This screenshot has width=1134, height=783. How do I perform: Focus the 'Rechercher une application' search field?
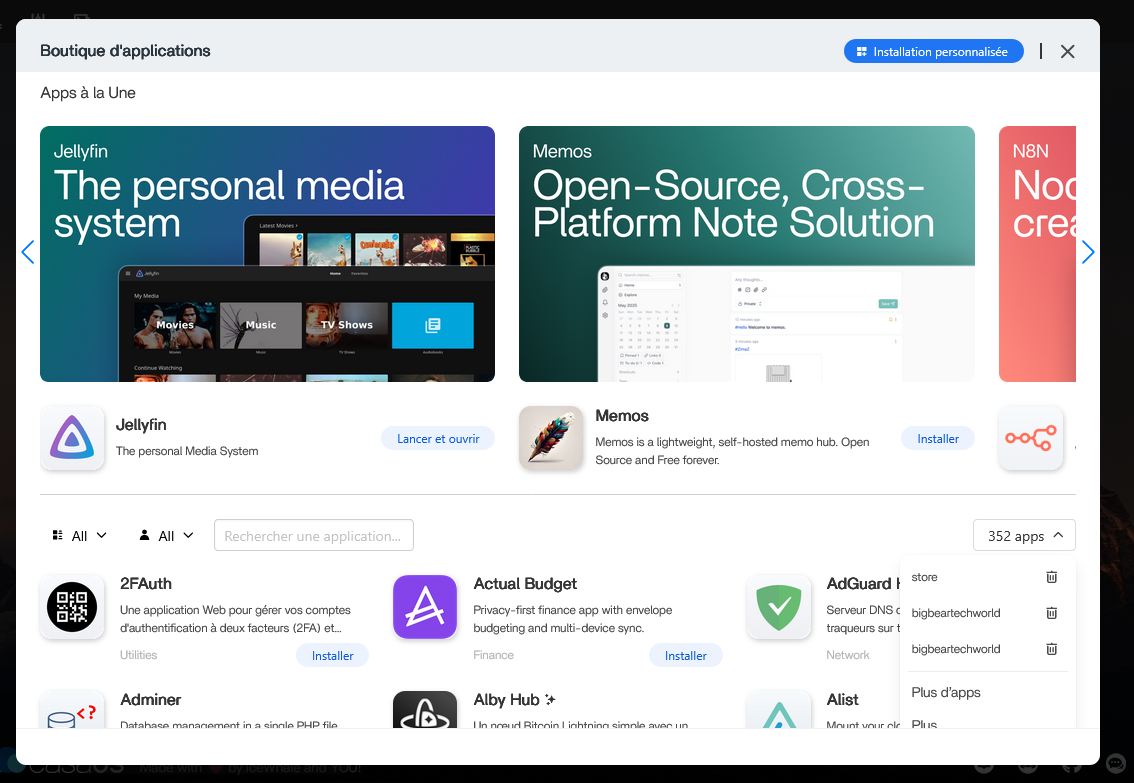pyautogui.click(x=314, y=536)
